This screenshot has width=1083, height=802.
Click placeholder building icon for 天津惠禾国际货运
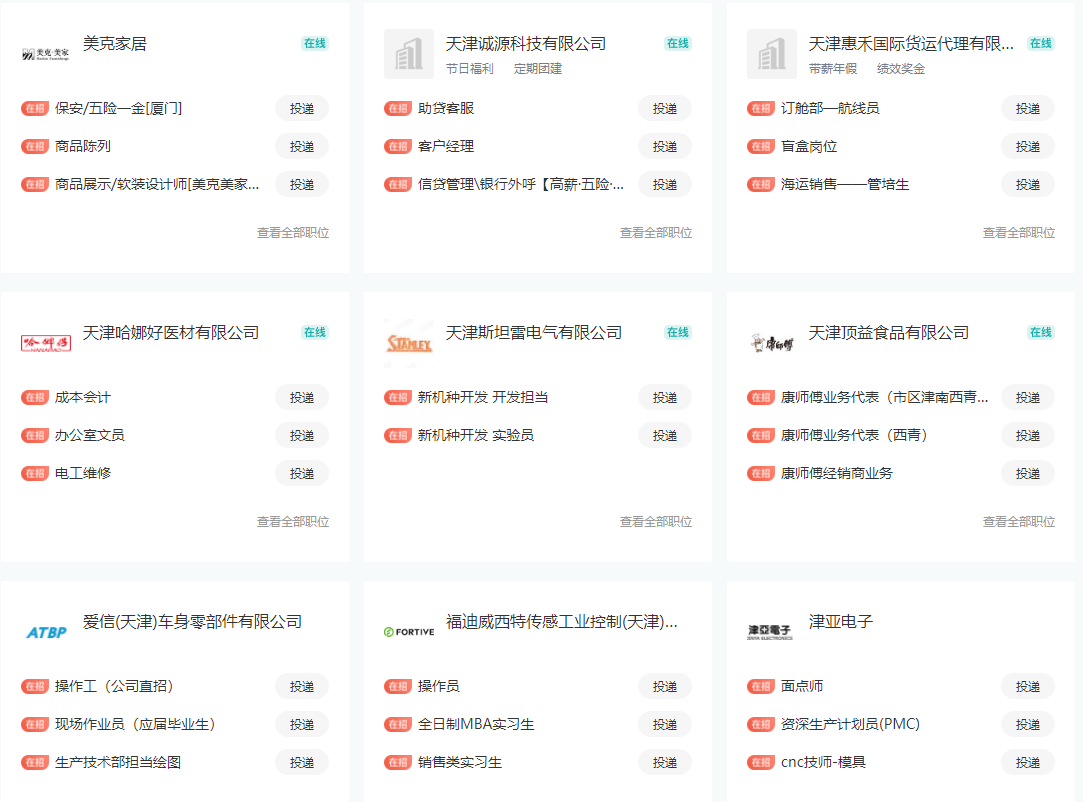[772, 54]
